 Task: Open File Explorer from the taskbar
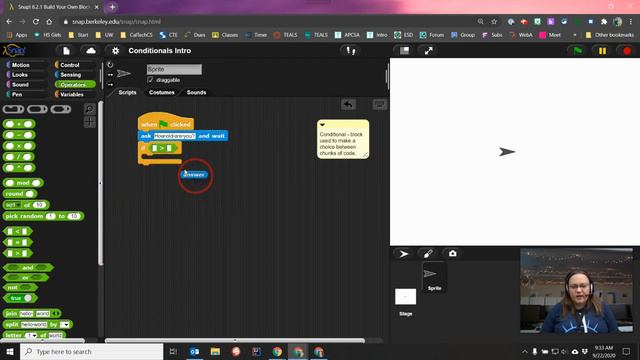click(x=215, y=351)
